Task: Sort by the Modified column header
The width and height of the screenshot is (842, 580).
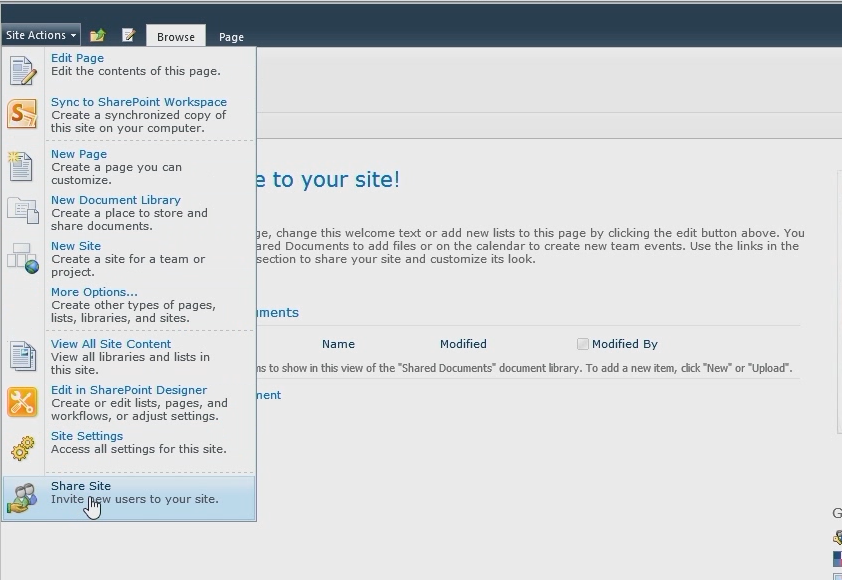Action: click(463, 344)
